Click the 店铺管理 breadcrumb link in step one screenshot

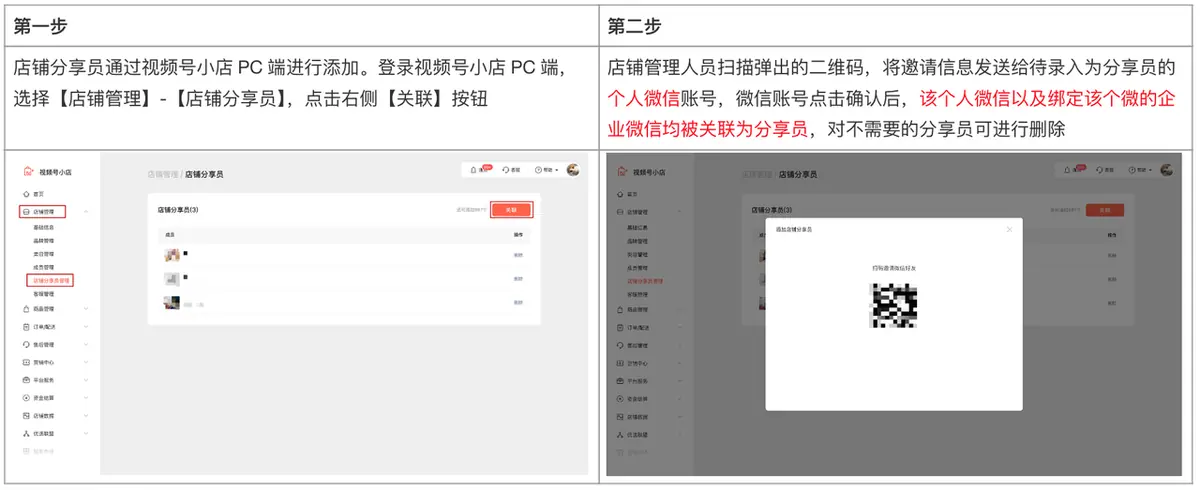163,174
